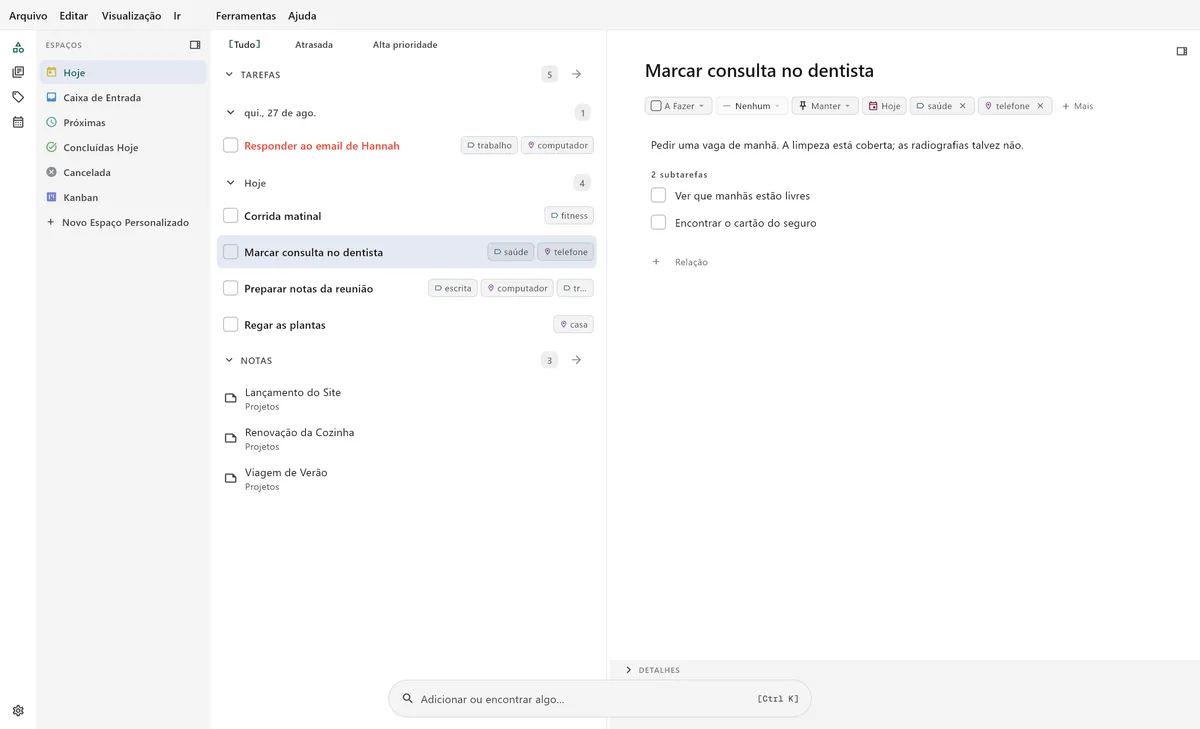Open the note Renovação da Cozinha

(x=406, y=439)
